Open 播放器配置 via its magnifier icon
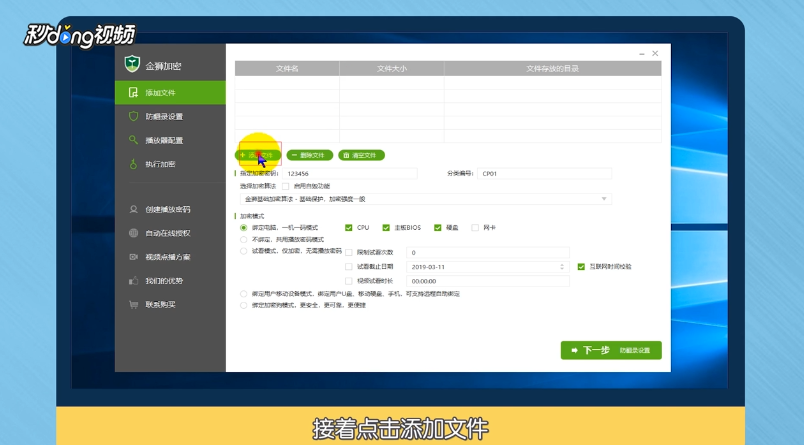 click(x=133, y=140)
